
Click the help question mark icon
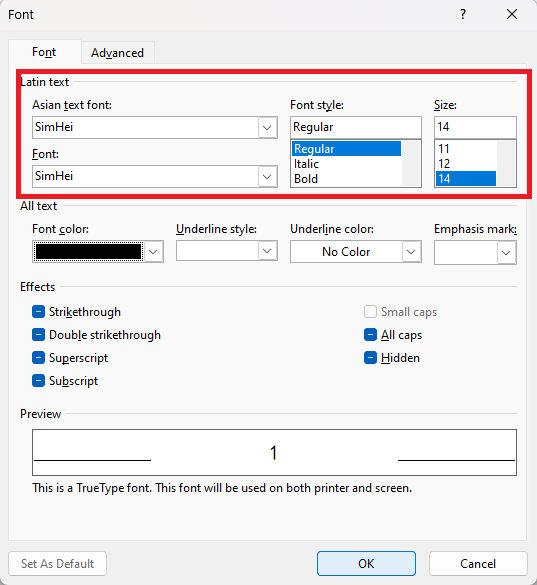[463, 14]
